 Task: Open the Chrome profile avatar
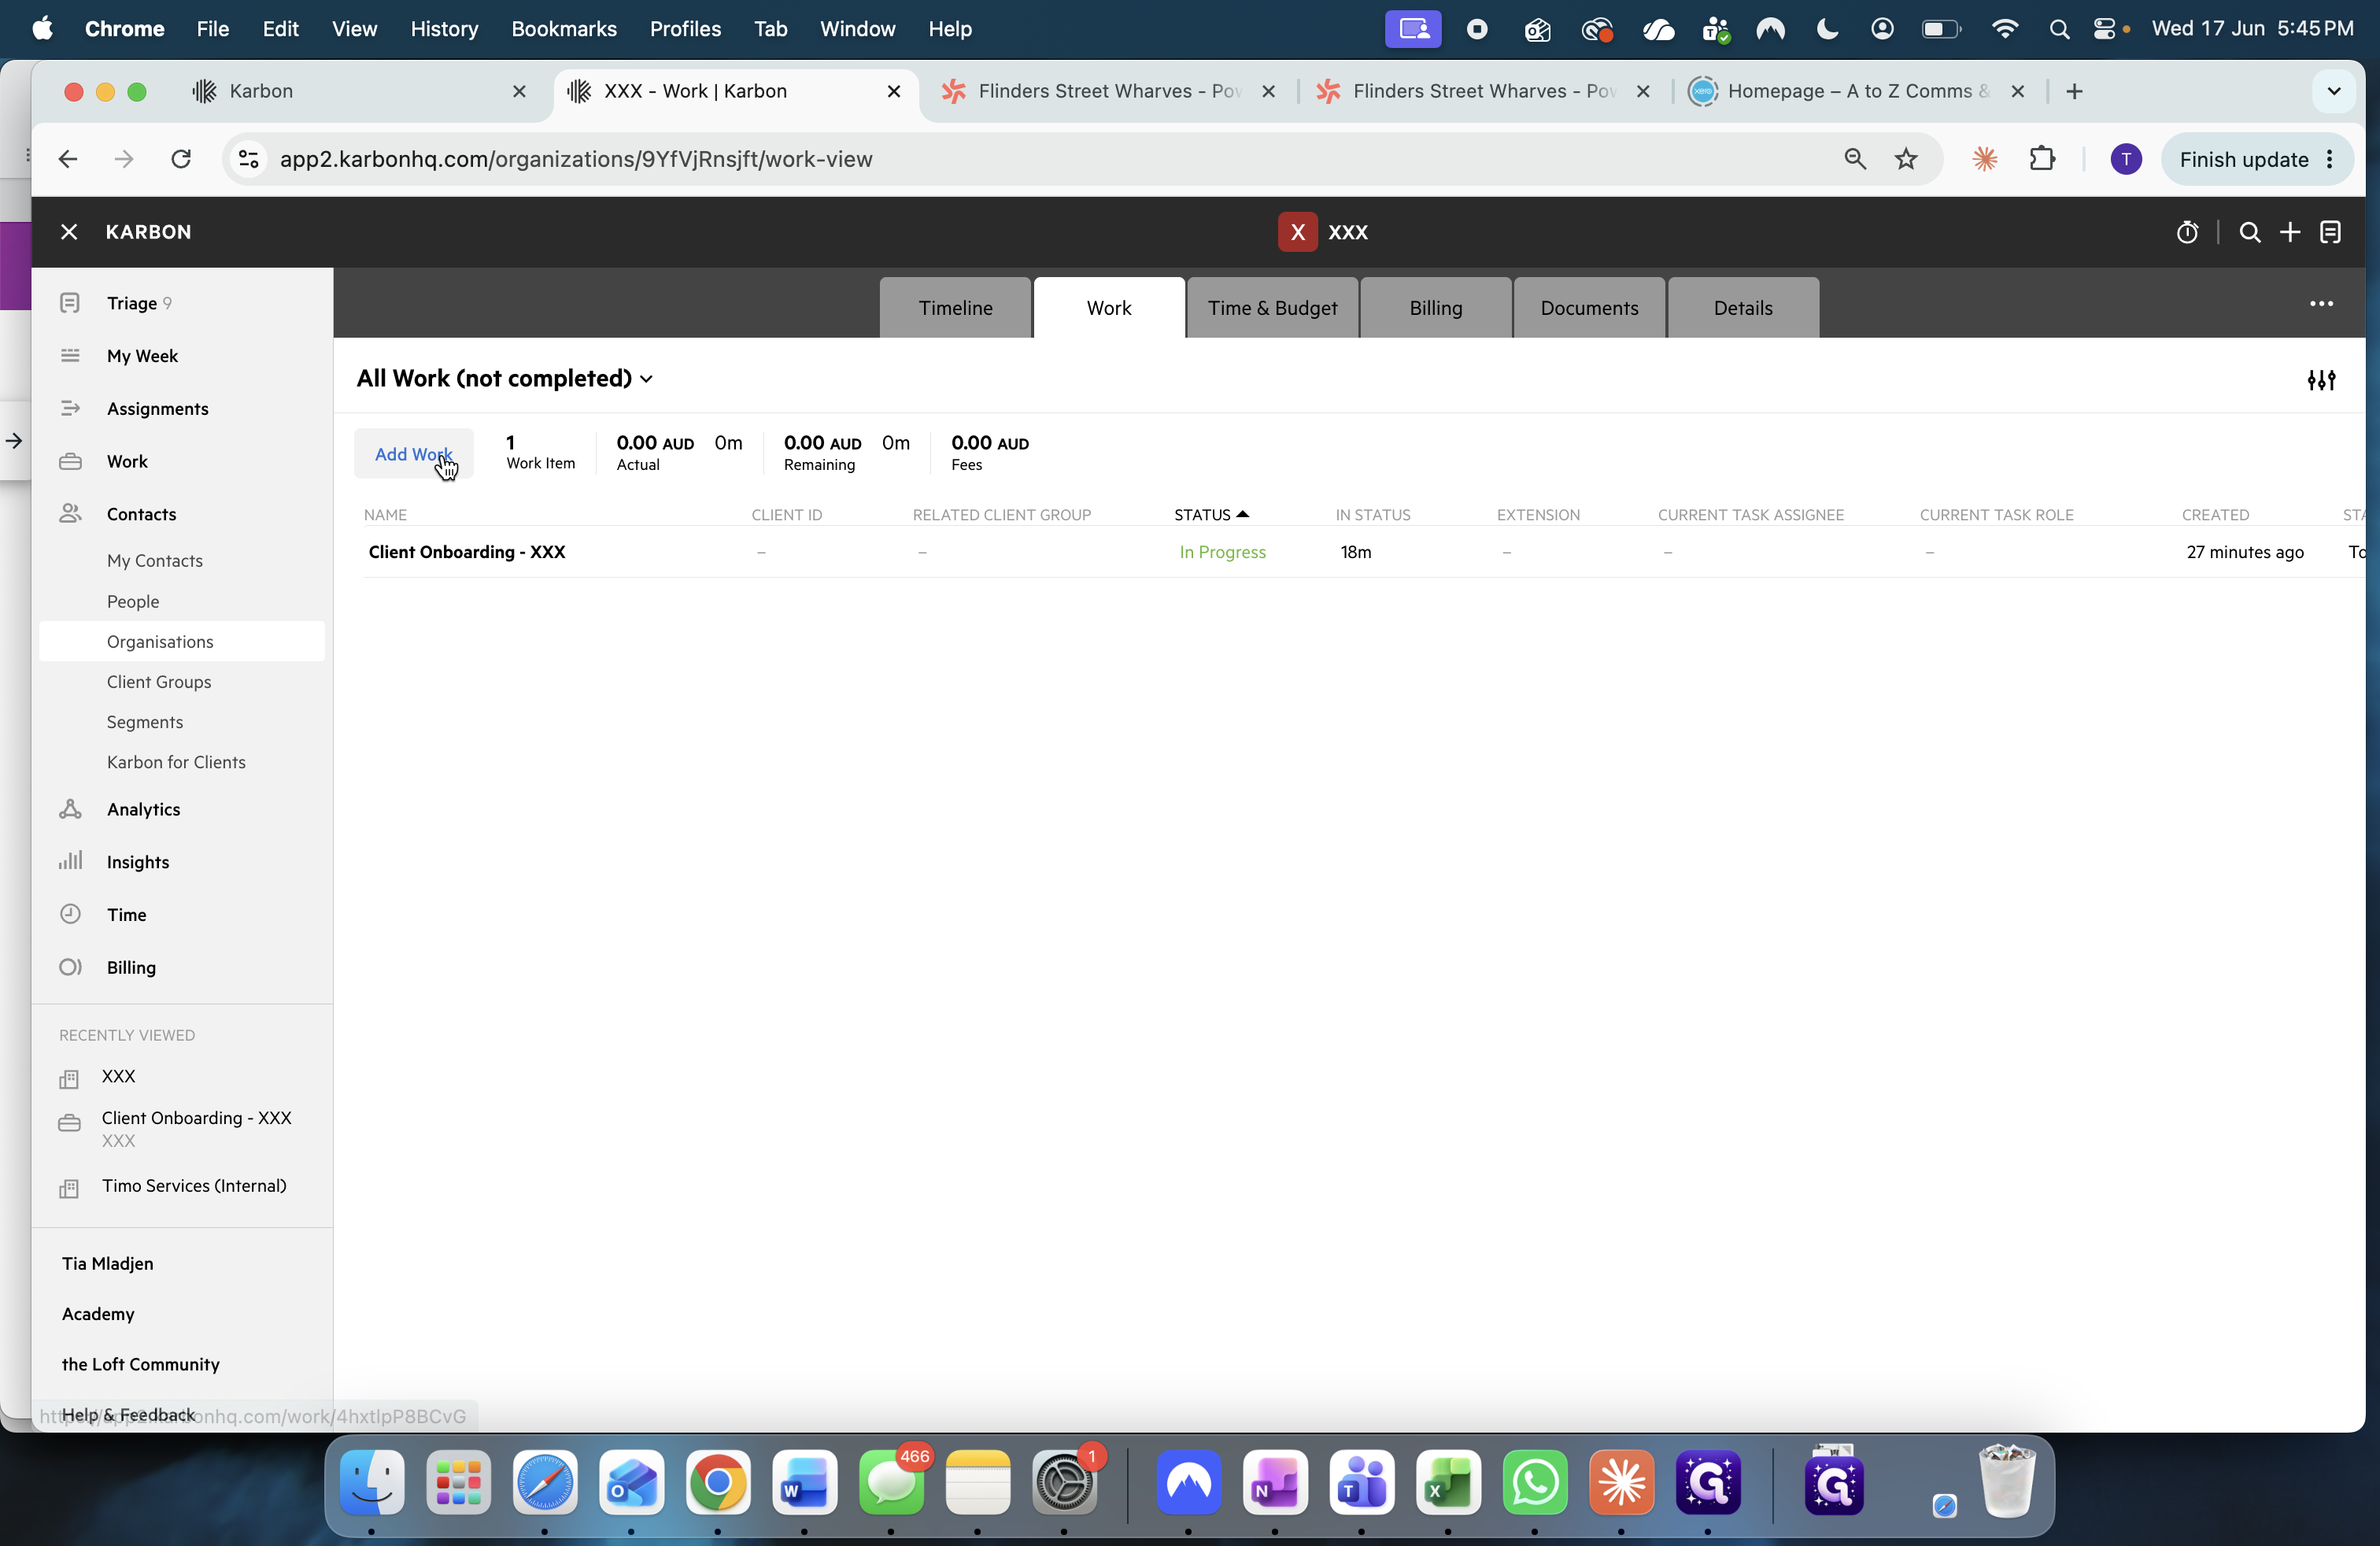2126,159
